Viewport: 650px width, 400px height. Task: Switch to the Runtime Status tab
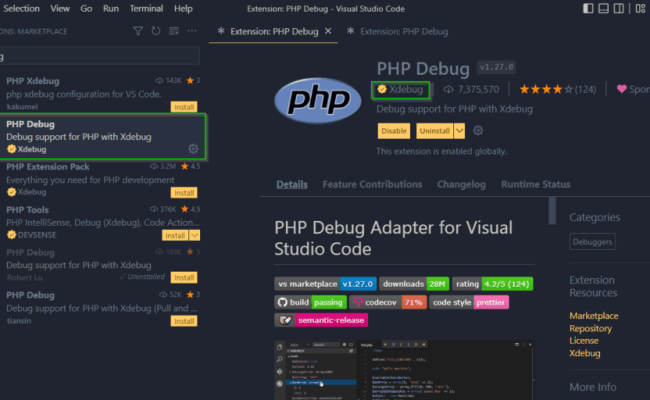pyautogui.click(x=536, y=184)
